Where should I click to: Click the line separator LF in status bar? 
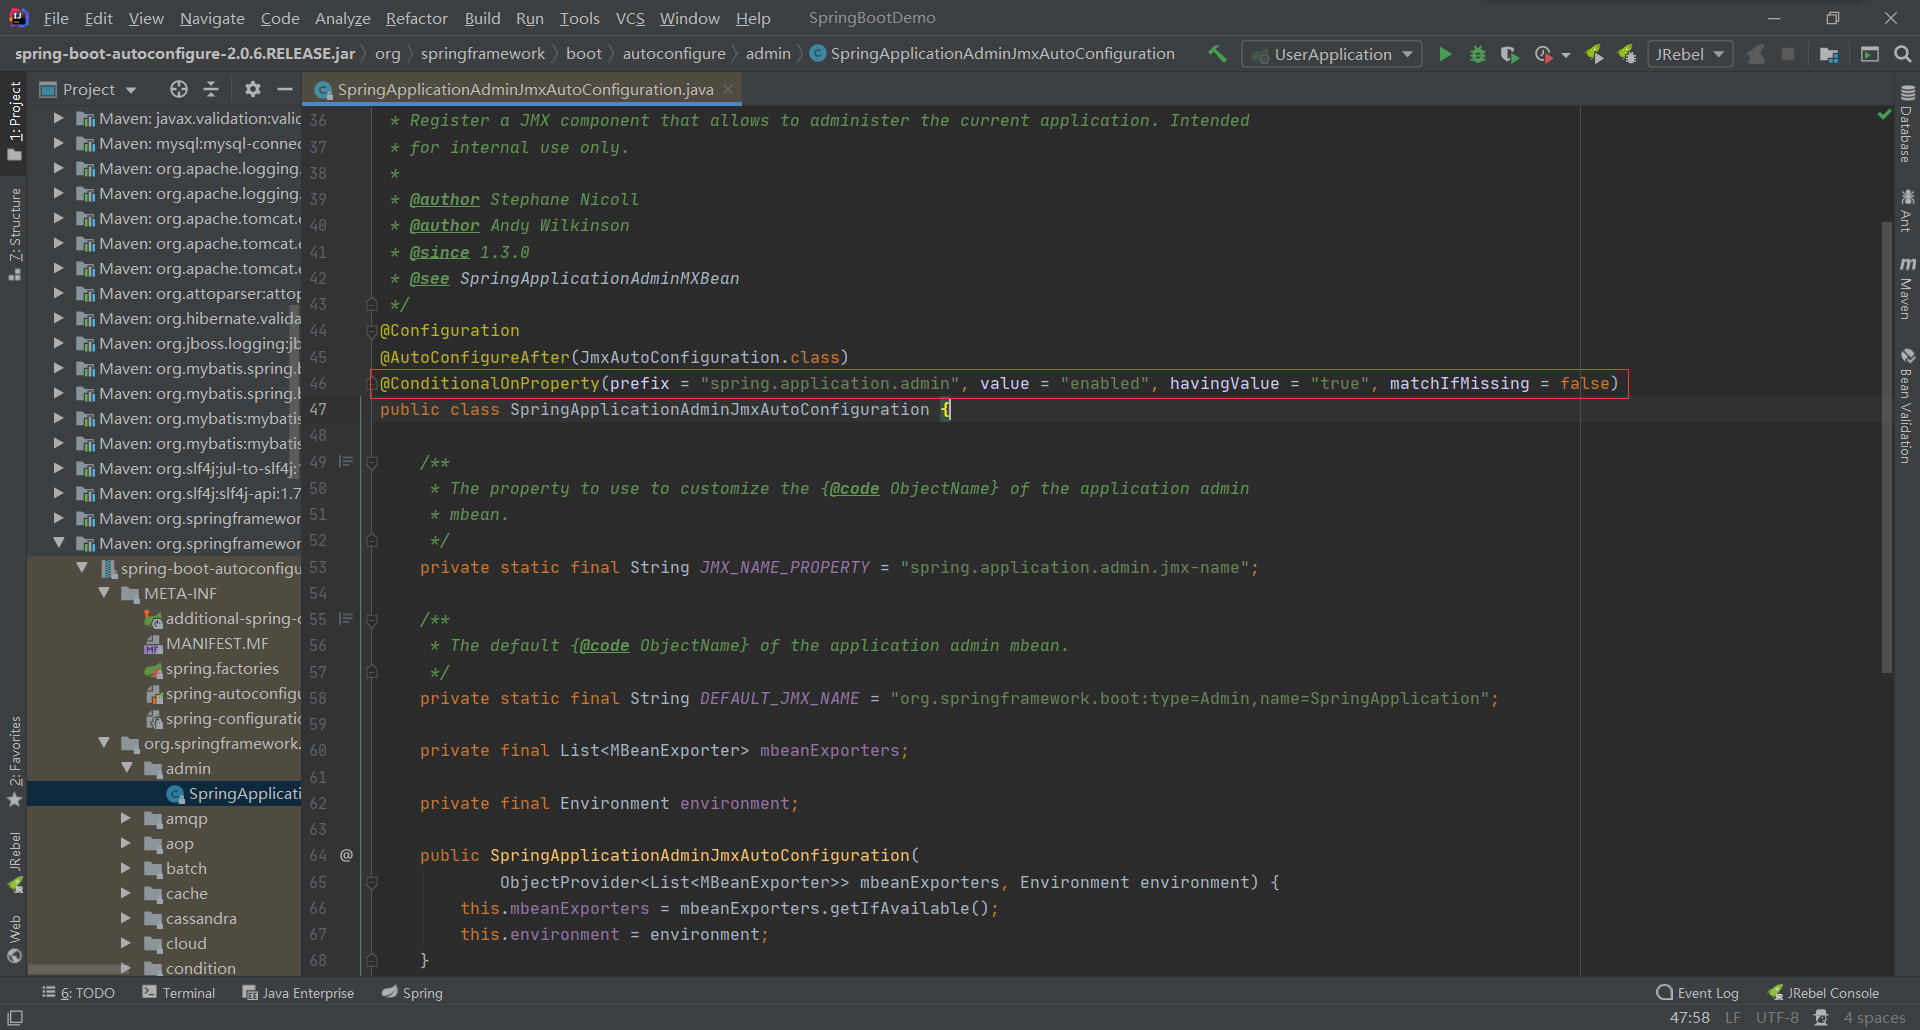pos(1733,1018)
